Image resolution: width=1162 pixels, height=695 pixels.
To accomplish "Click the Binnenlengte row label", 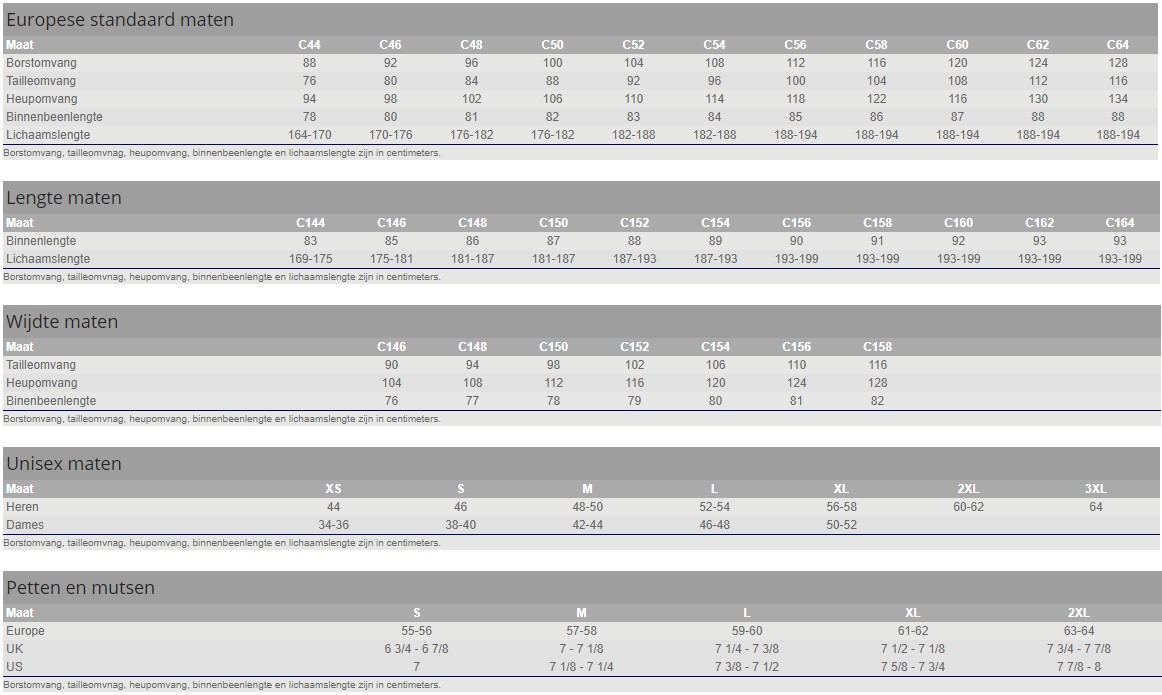I will coord(41,241).
